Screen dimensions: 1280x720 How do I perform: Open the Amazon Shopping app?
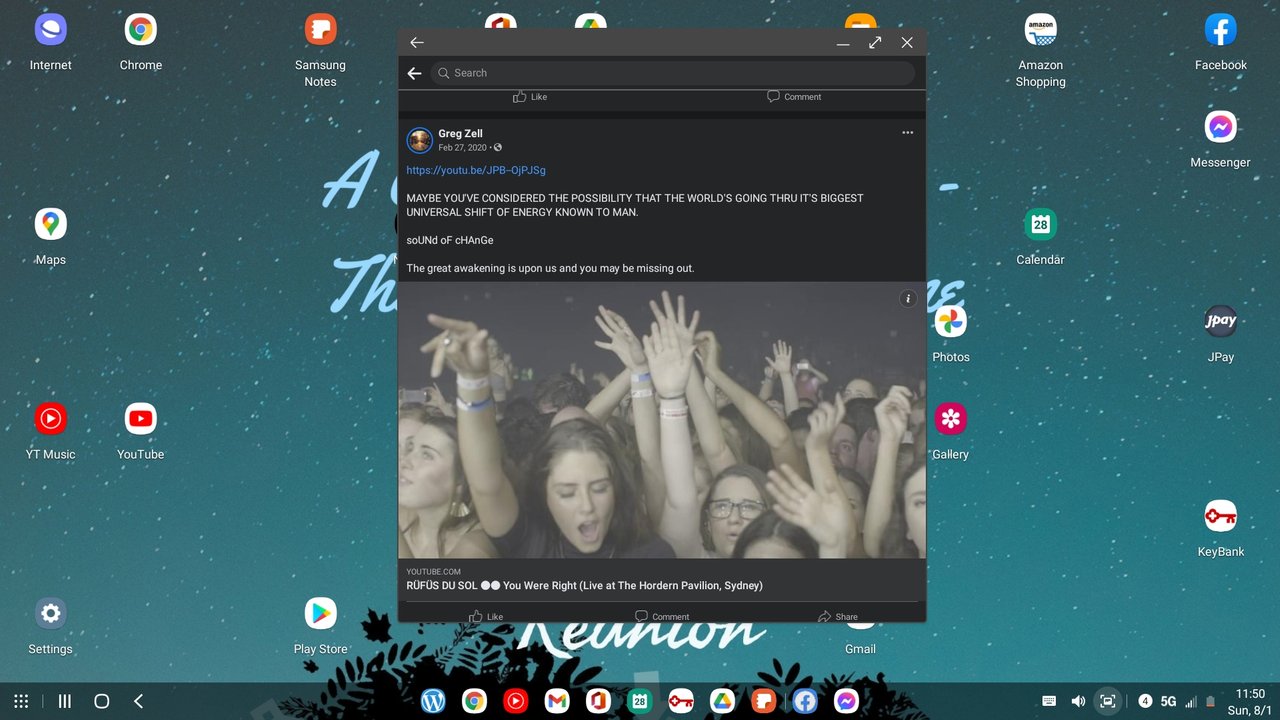[1040, 30]
